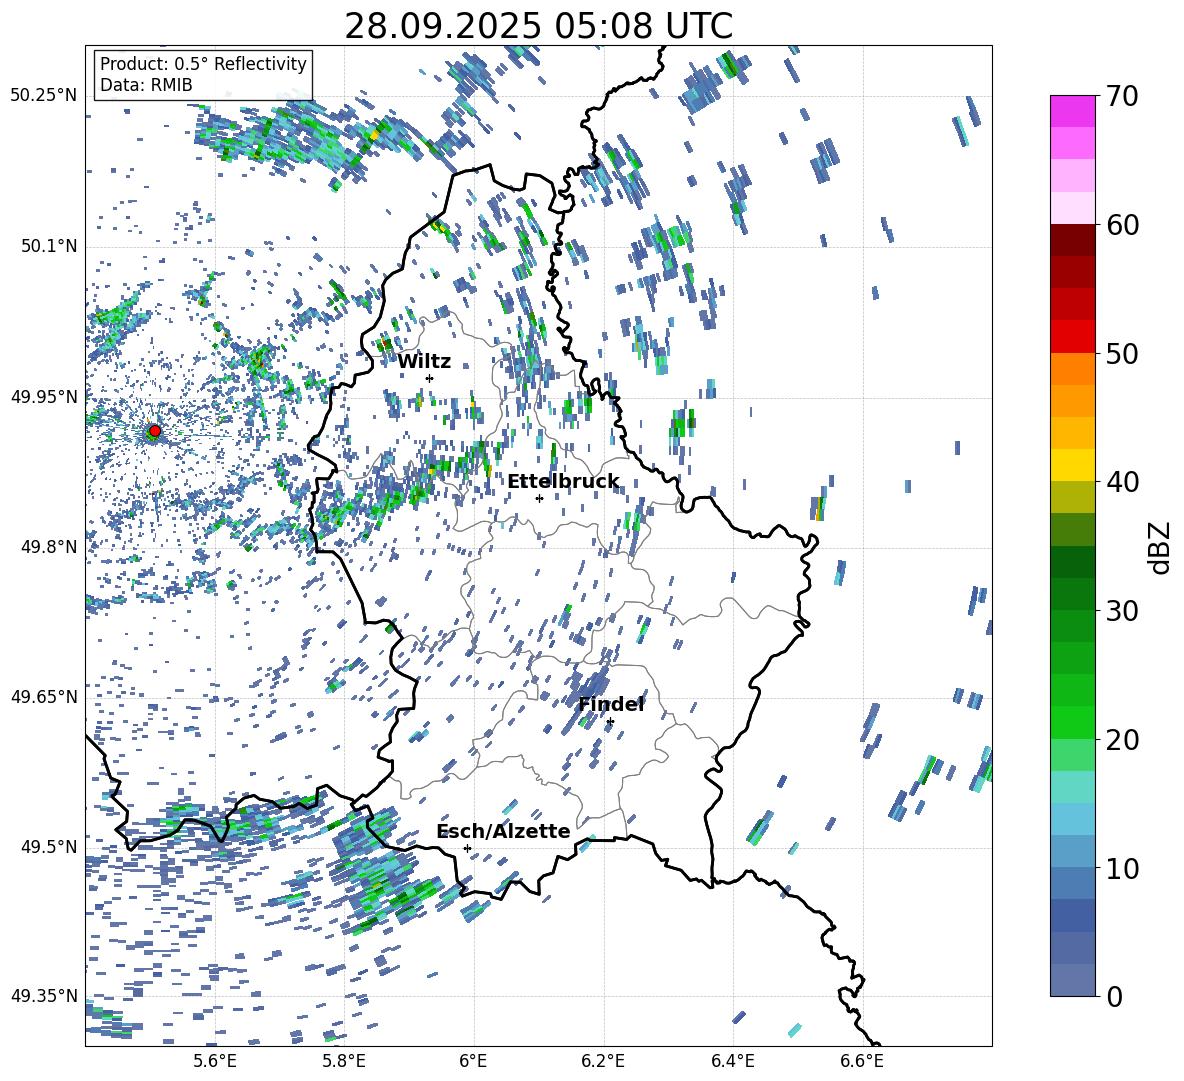1184x1081 pixels.
Task: Click the red radar site marker
Action: pyautogui.click(x=155, y=431)
